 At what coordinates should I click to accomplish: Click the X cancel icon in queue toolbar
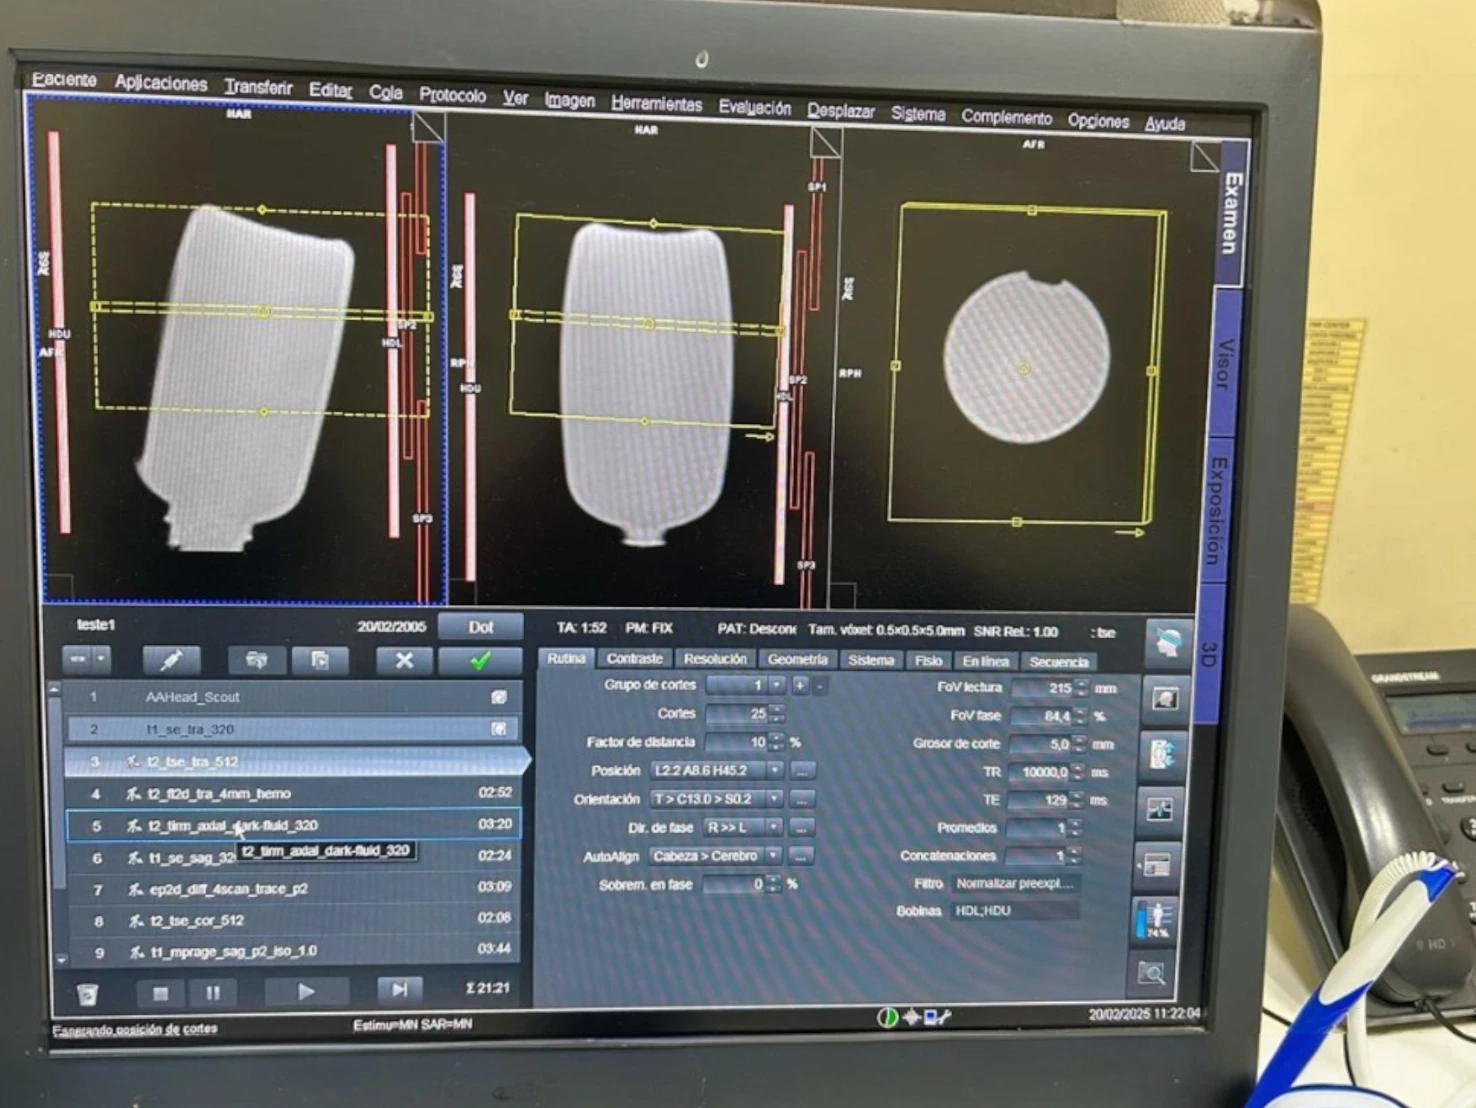pyautogui.click(x=404, y=661)
